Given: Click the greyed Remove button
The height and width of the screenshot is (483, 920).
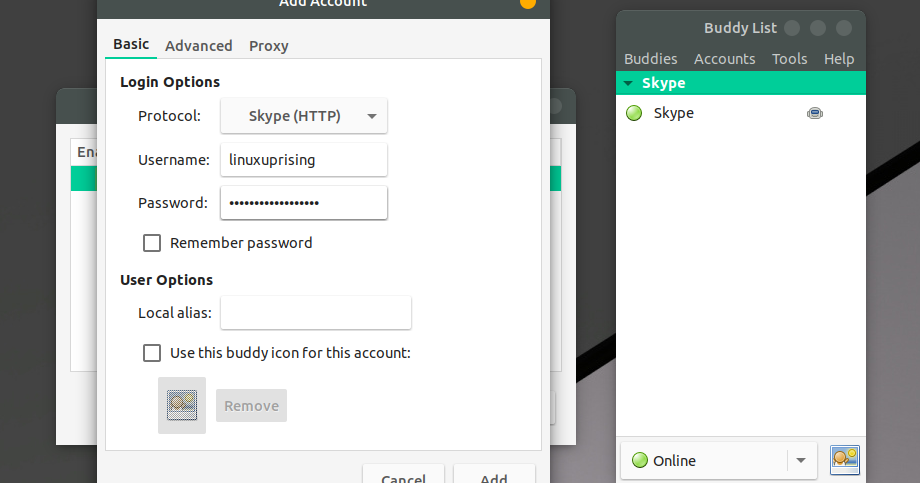Looking at the screenshot, I should [251, 406].
